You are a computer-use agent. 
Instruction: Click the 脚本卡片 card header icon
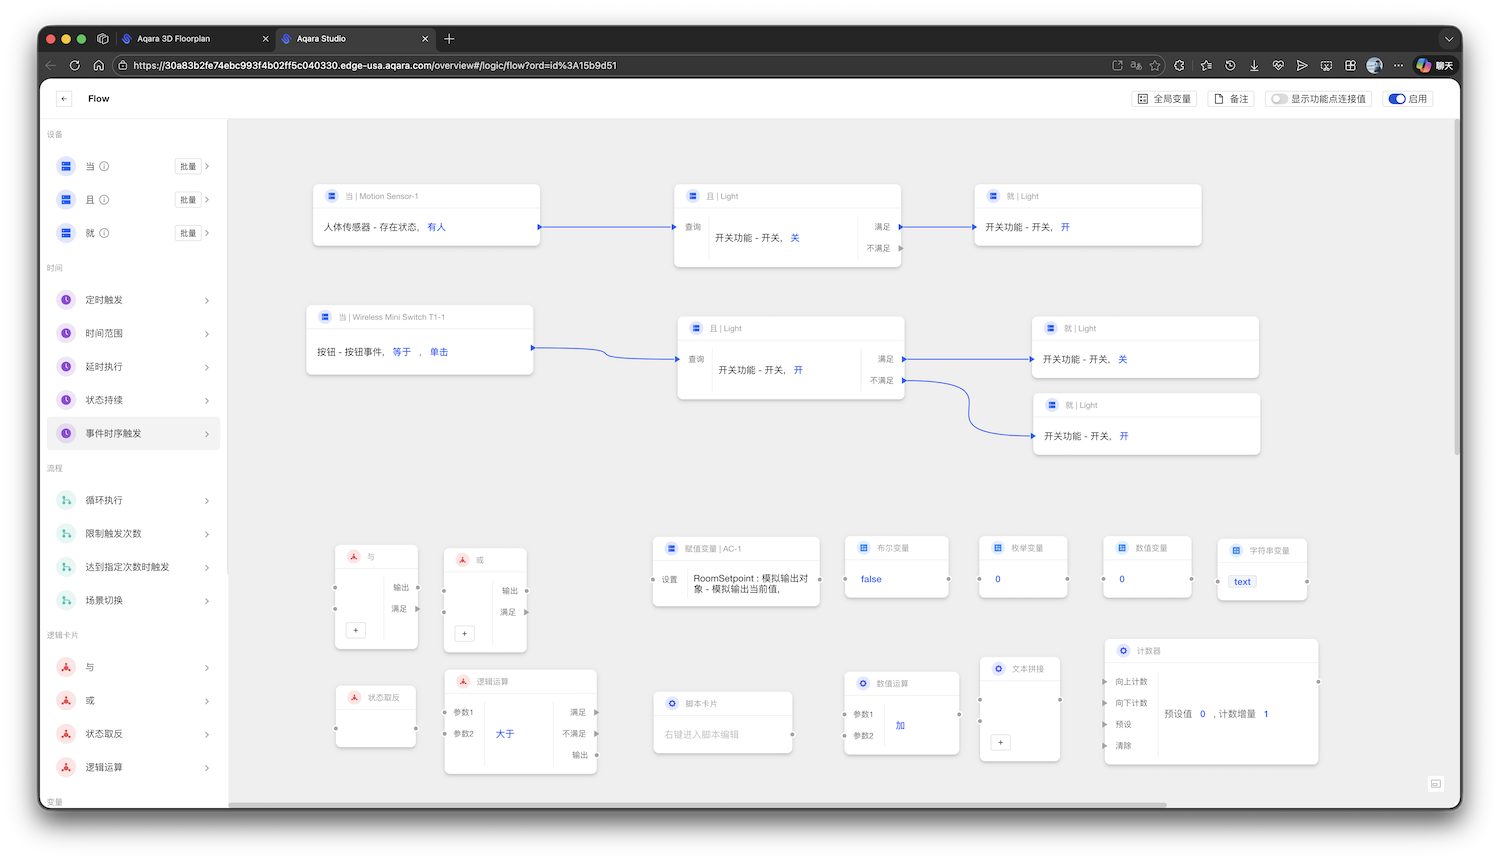(672, 704)
